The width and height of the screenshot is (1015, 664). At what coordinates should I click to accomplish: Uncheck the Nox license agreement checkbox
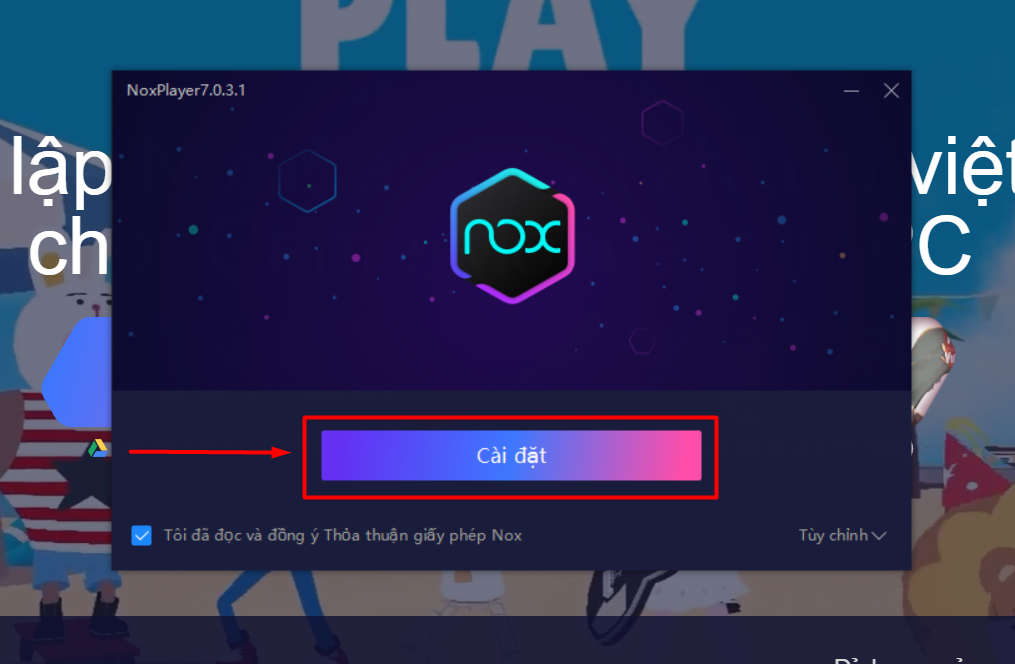click(x=142, y=535)
